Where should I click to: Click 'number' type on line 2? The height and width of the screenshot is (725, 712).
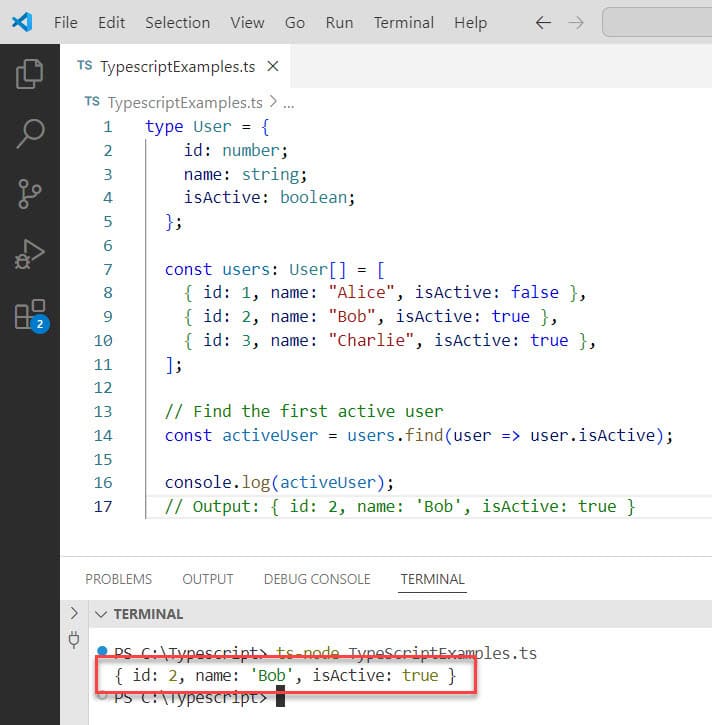tap(251, 151)
